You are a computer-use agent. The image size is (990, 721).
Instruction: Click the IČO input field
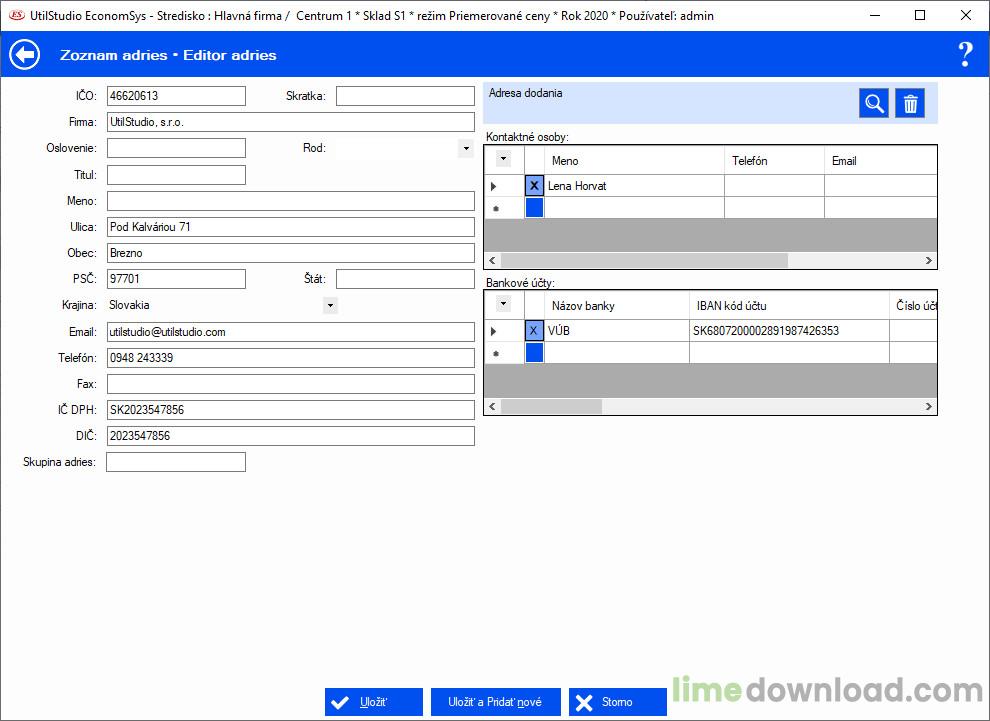coord(176,96)
